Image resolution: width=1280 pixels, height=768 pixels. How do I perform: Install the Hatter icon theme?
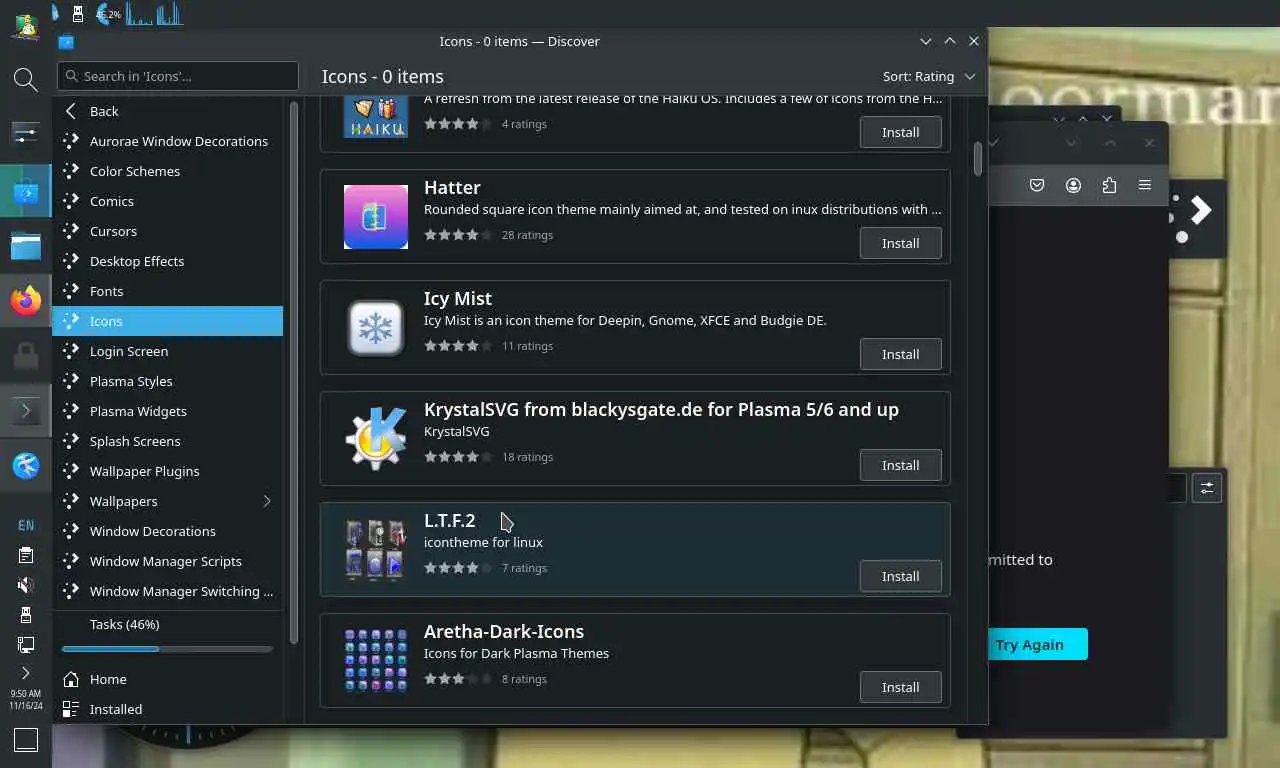[x=900, y=243]
